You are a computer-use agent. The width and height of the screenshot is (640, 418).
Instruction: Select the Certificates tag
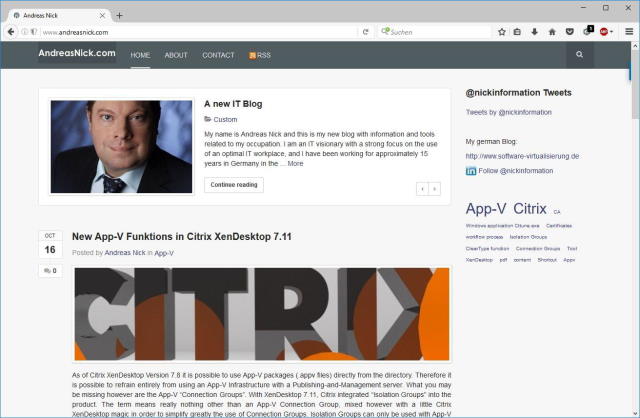(559, 226)
